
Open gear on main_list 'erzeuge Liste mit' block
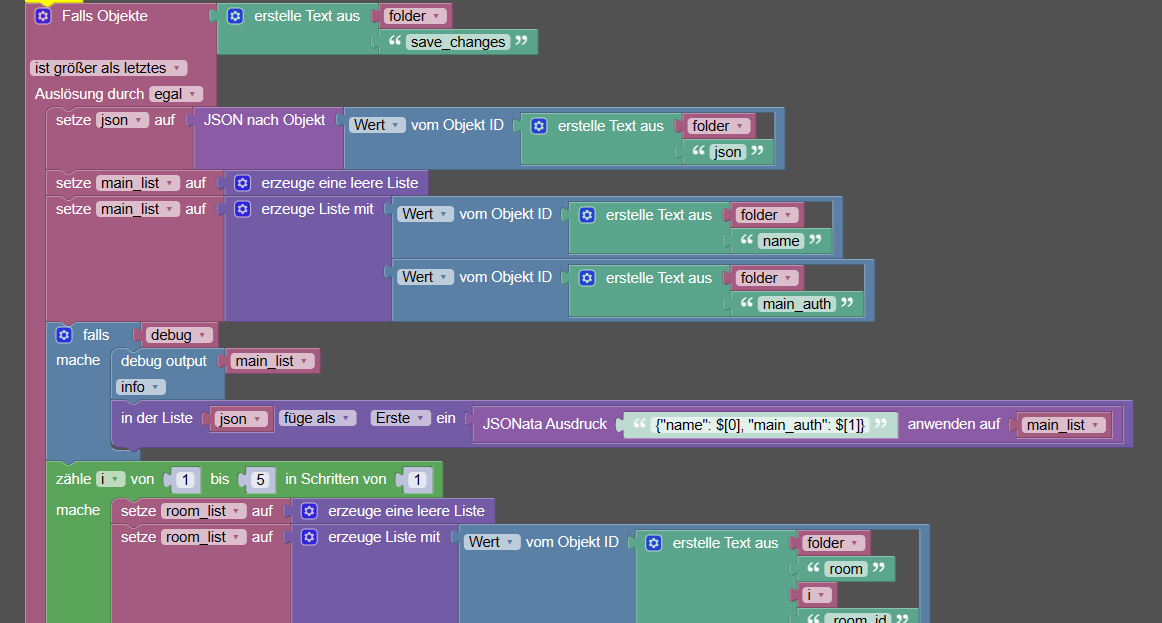coord(242,209)
